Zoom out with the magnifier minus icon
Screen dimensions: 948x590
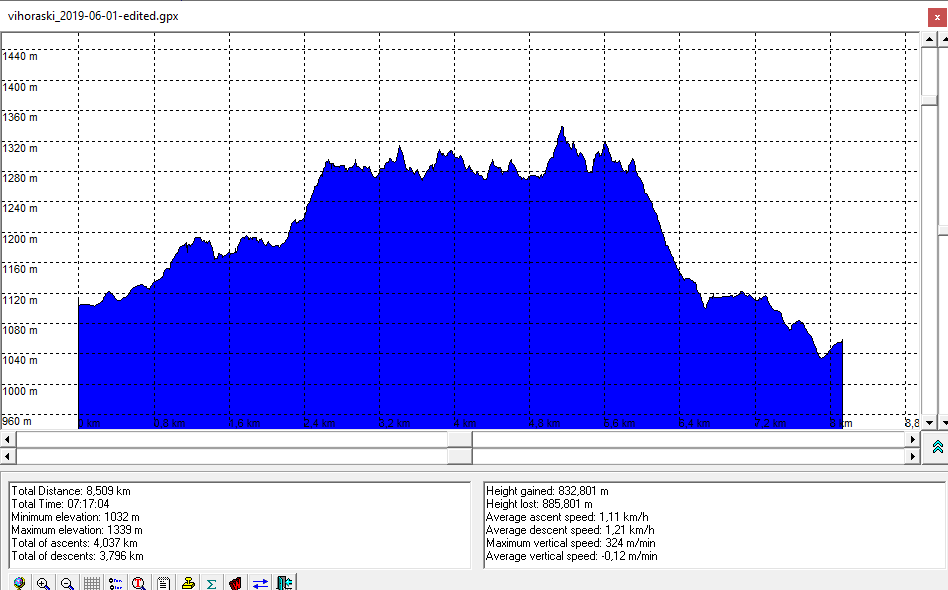[x=67, y=583]
